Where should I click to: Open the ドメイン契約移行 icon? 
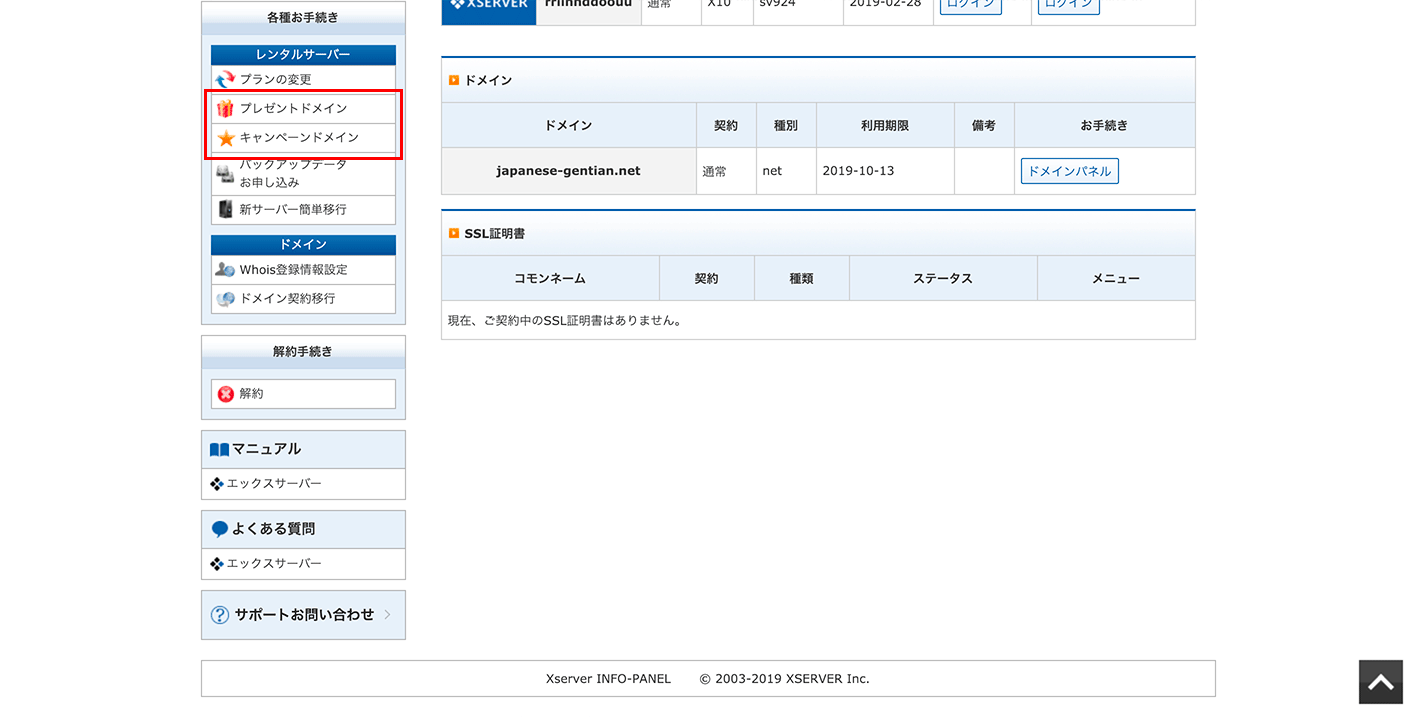coord(226,299)
